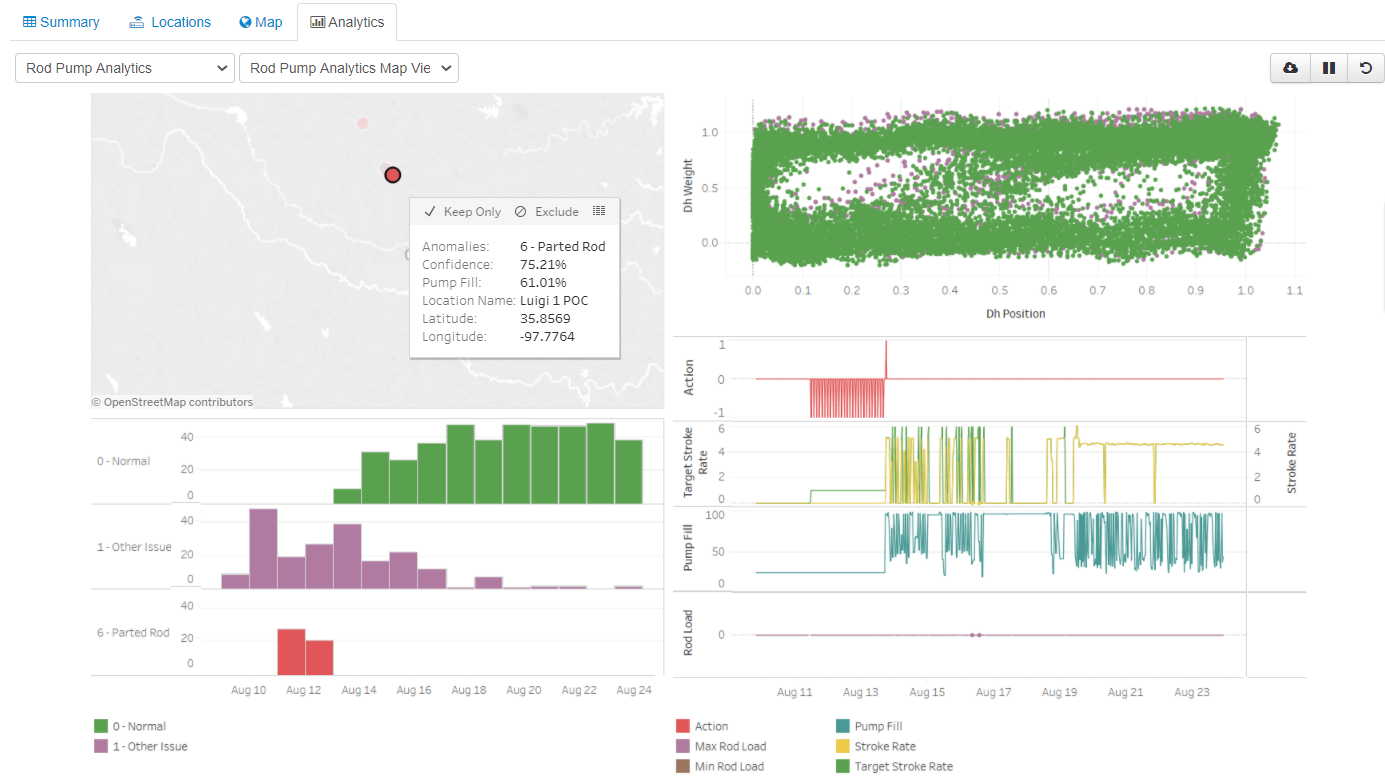Go to the Map tab
This screenshot has height=781, width=1385.
click(x=260, y=22)
